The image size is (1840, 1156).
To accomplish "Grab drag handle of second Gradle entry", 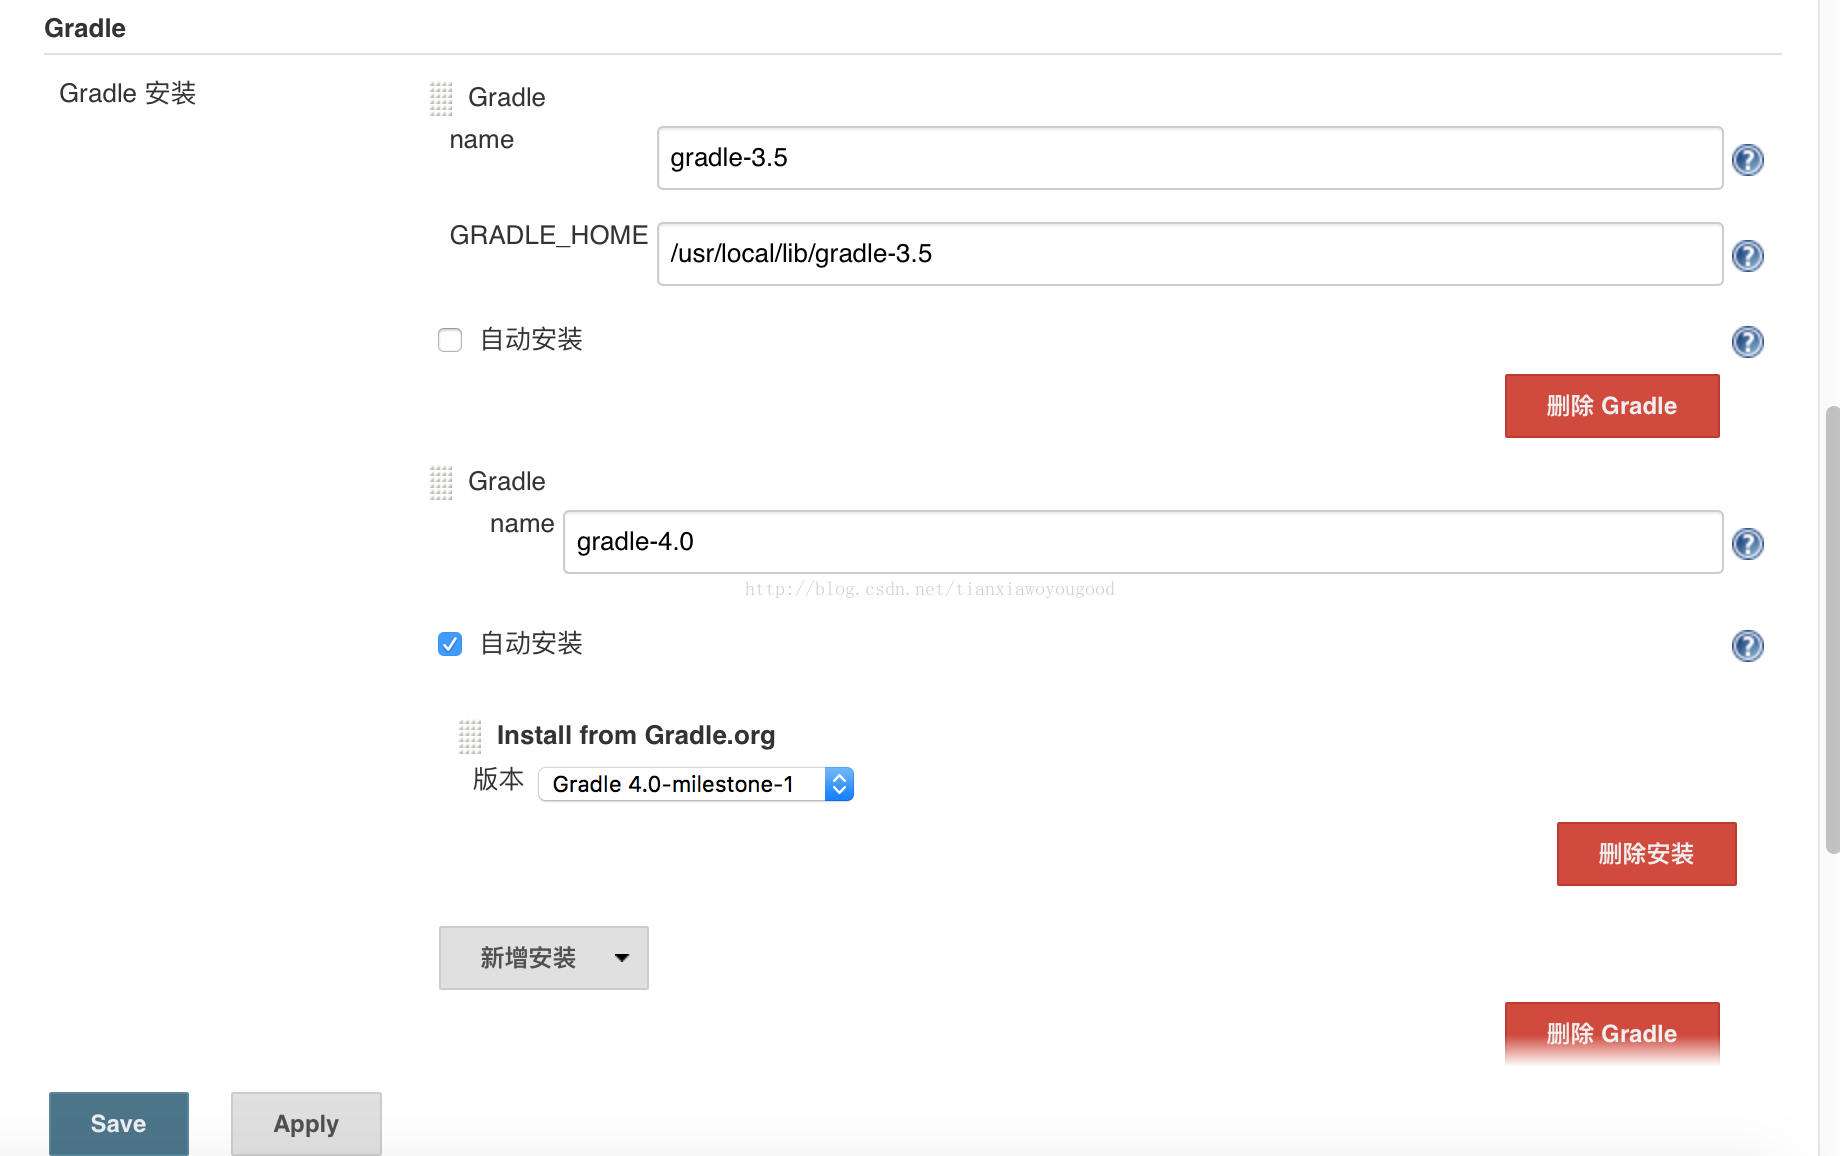I will [441, 482].
